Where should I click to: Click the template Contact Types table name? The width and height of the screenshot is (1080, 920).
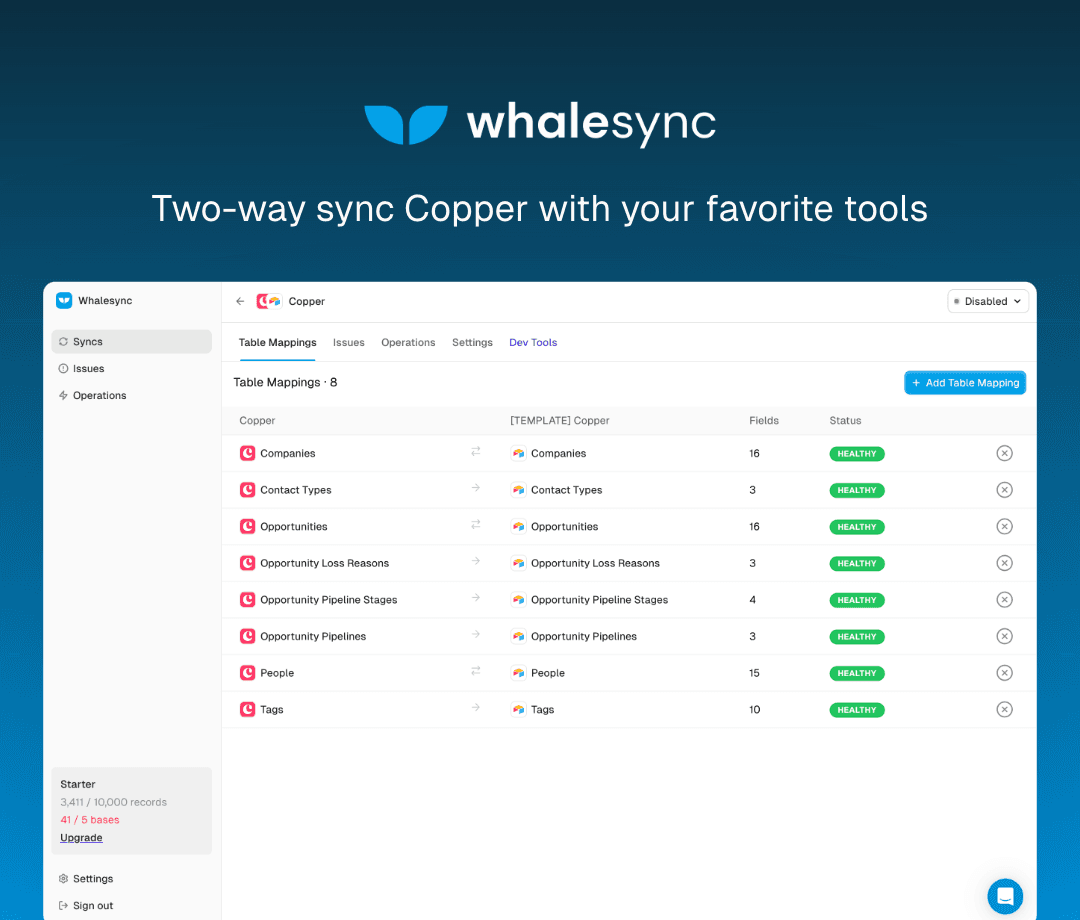tap(566, 490)
